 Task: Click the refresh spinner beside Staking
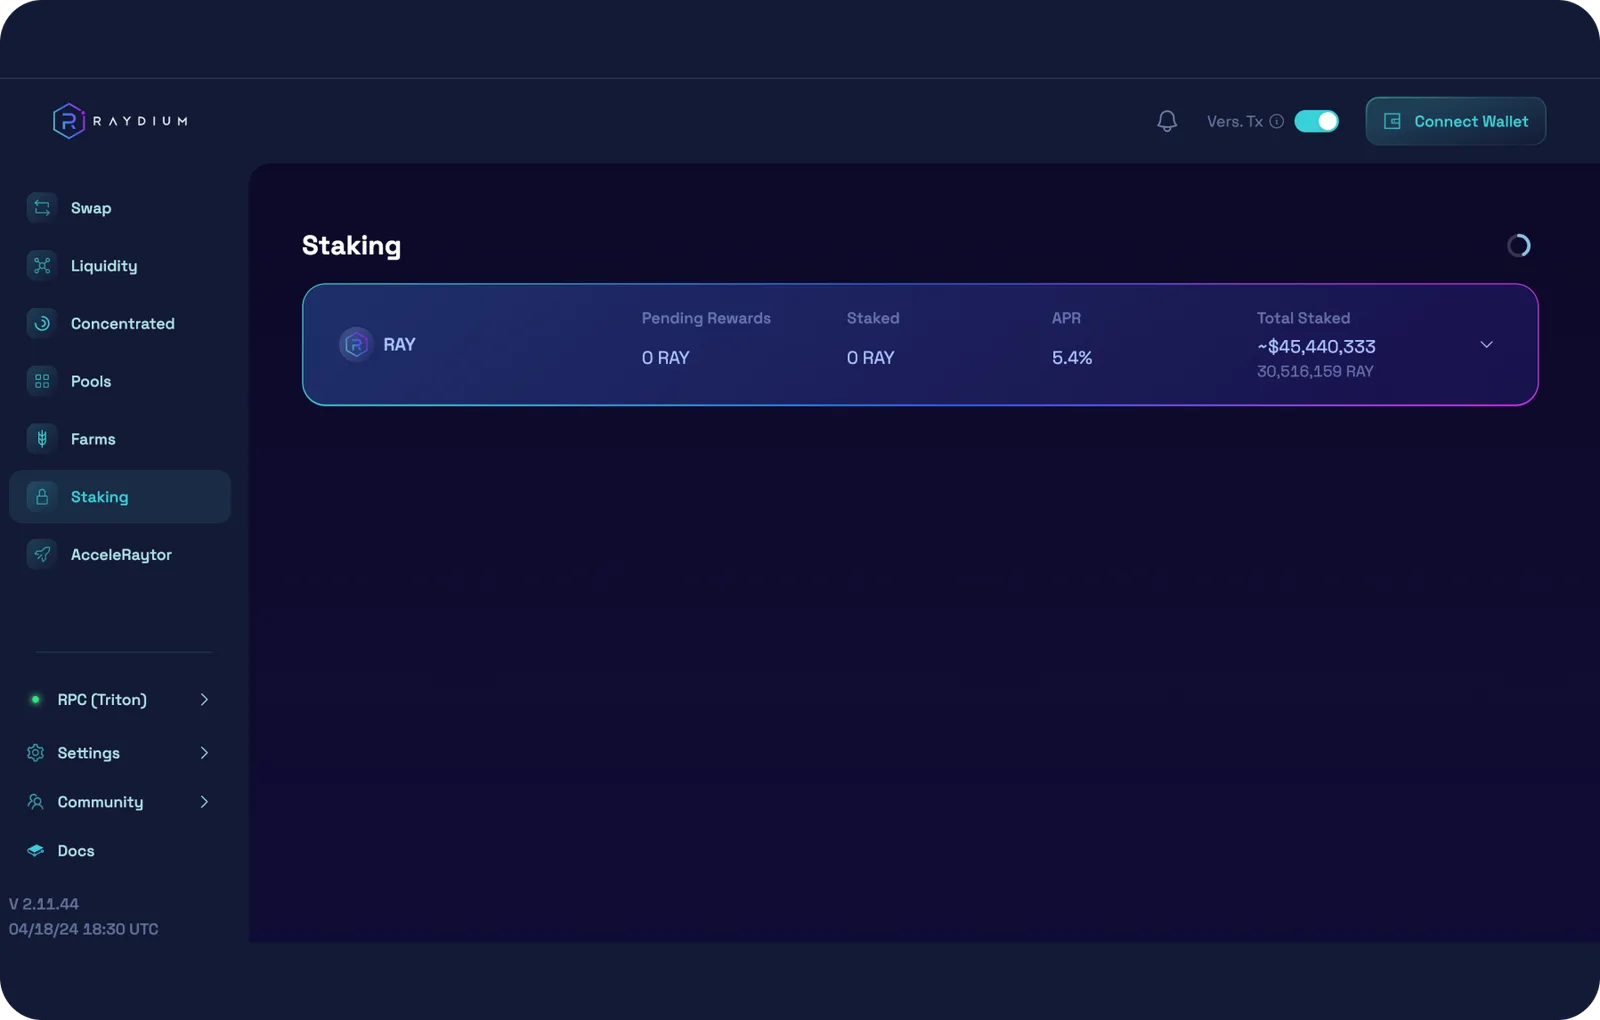[1519, 246]
